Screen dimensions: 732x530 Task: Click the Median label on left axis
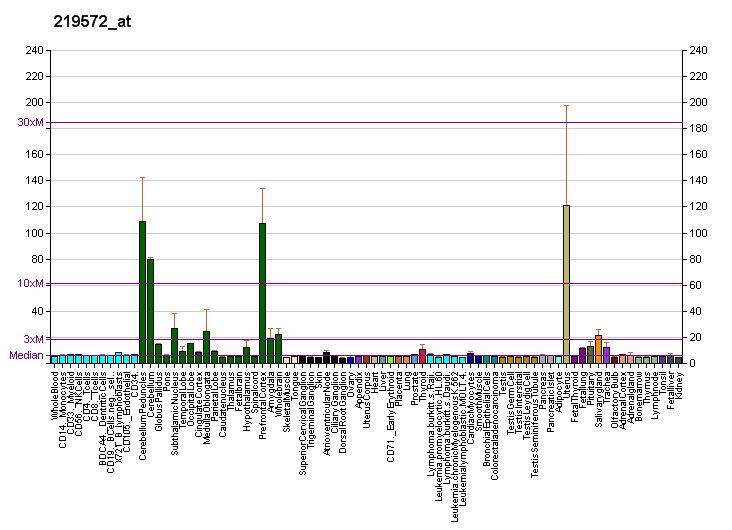click(x=27, y=355)
